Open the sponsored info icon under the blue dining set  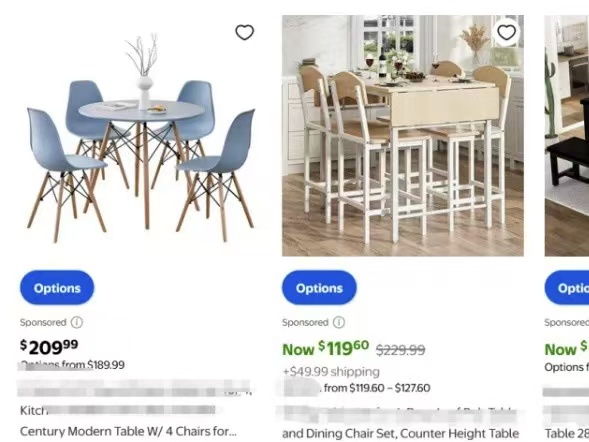click(77, 322)
